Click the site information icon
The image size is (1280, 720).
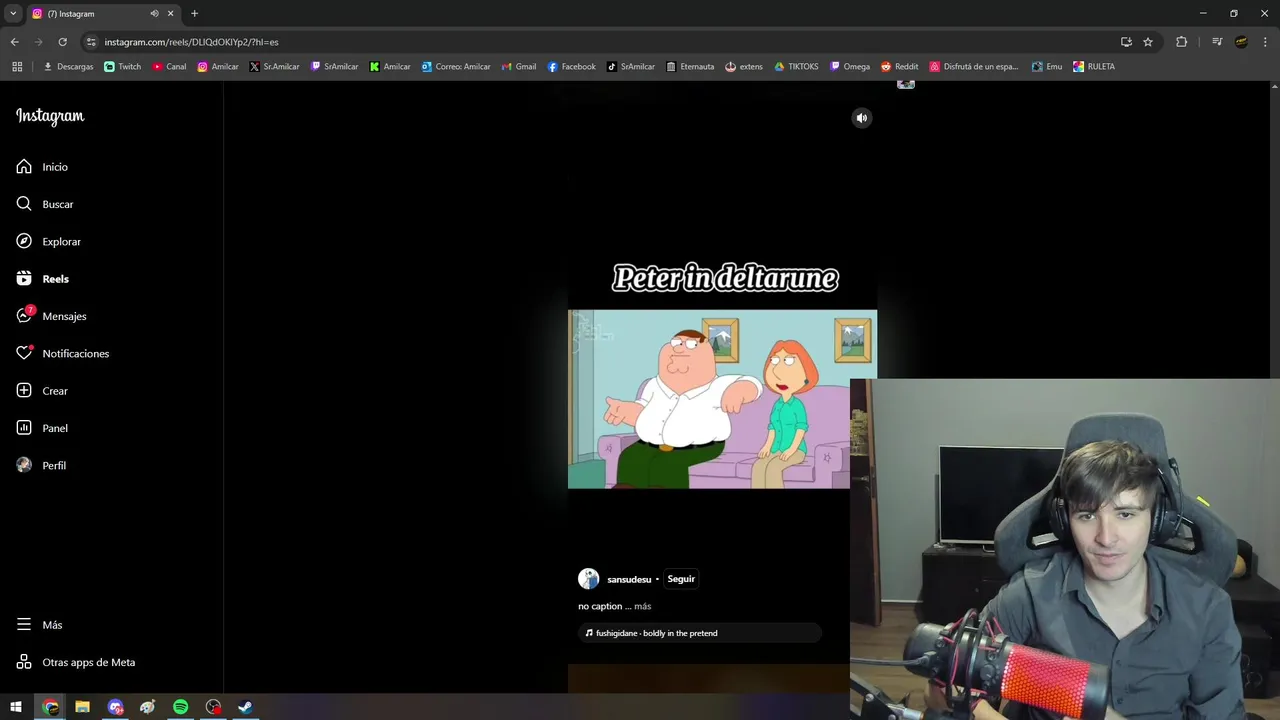click(91, 42)
